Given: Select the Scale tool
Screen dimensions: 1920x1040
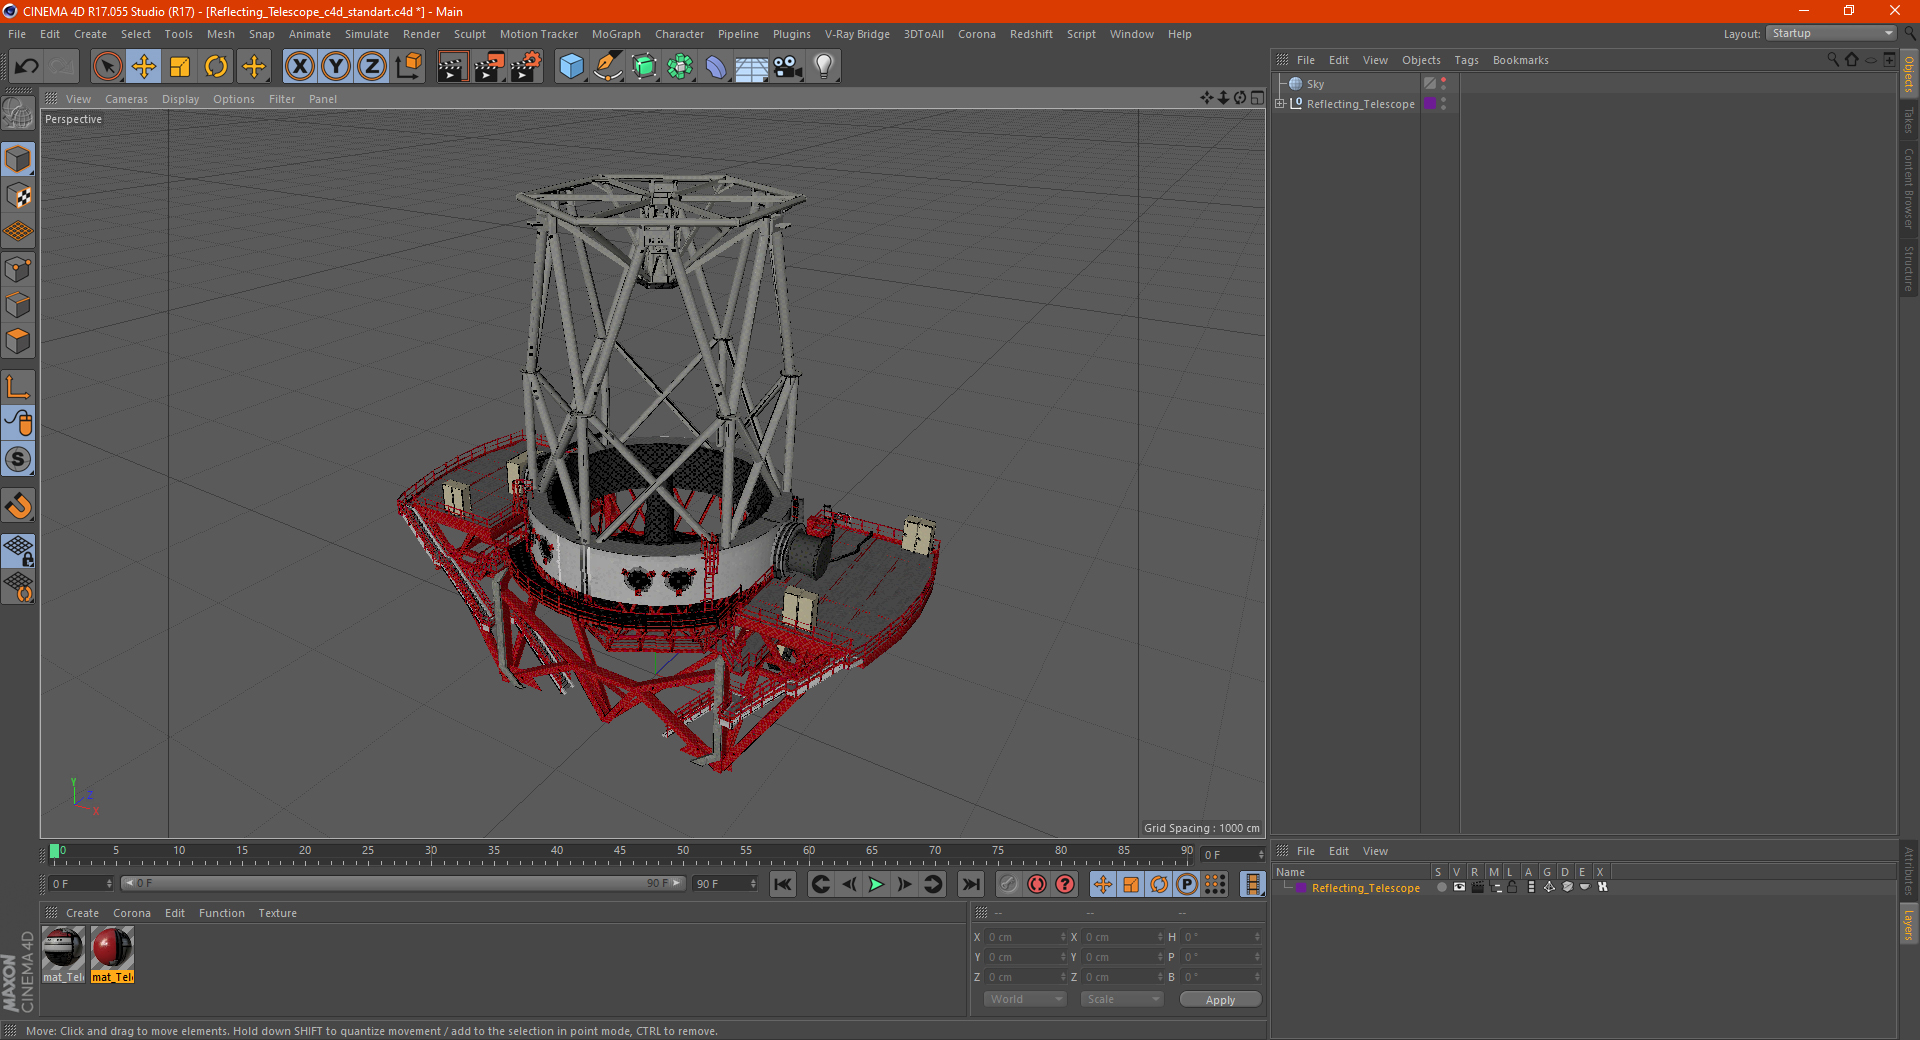Looking at the screenshot, I should [x=180, y=67].
